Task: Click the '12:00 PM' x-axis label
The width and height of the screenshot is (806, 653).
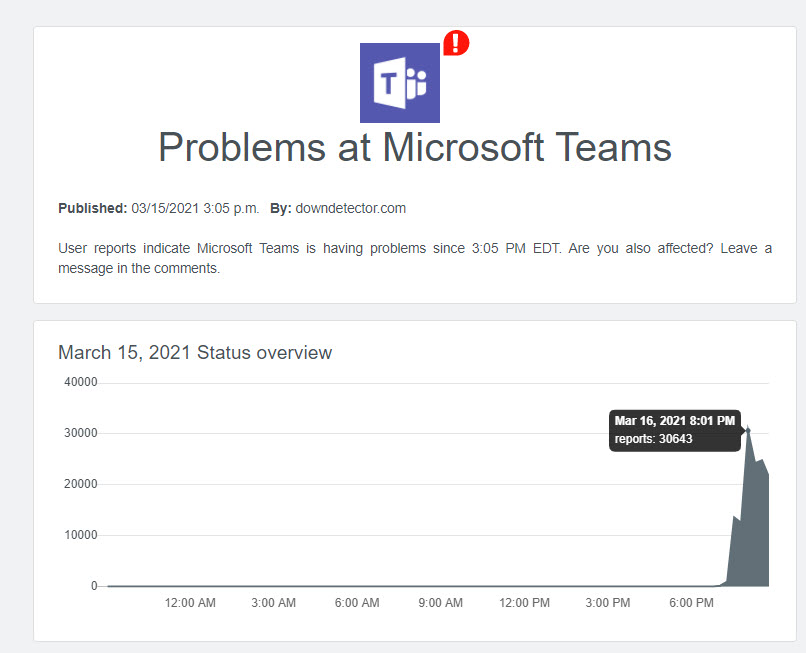Action: pos(524,603)
